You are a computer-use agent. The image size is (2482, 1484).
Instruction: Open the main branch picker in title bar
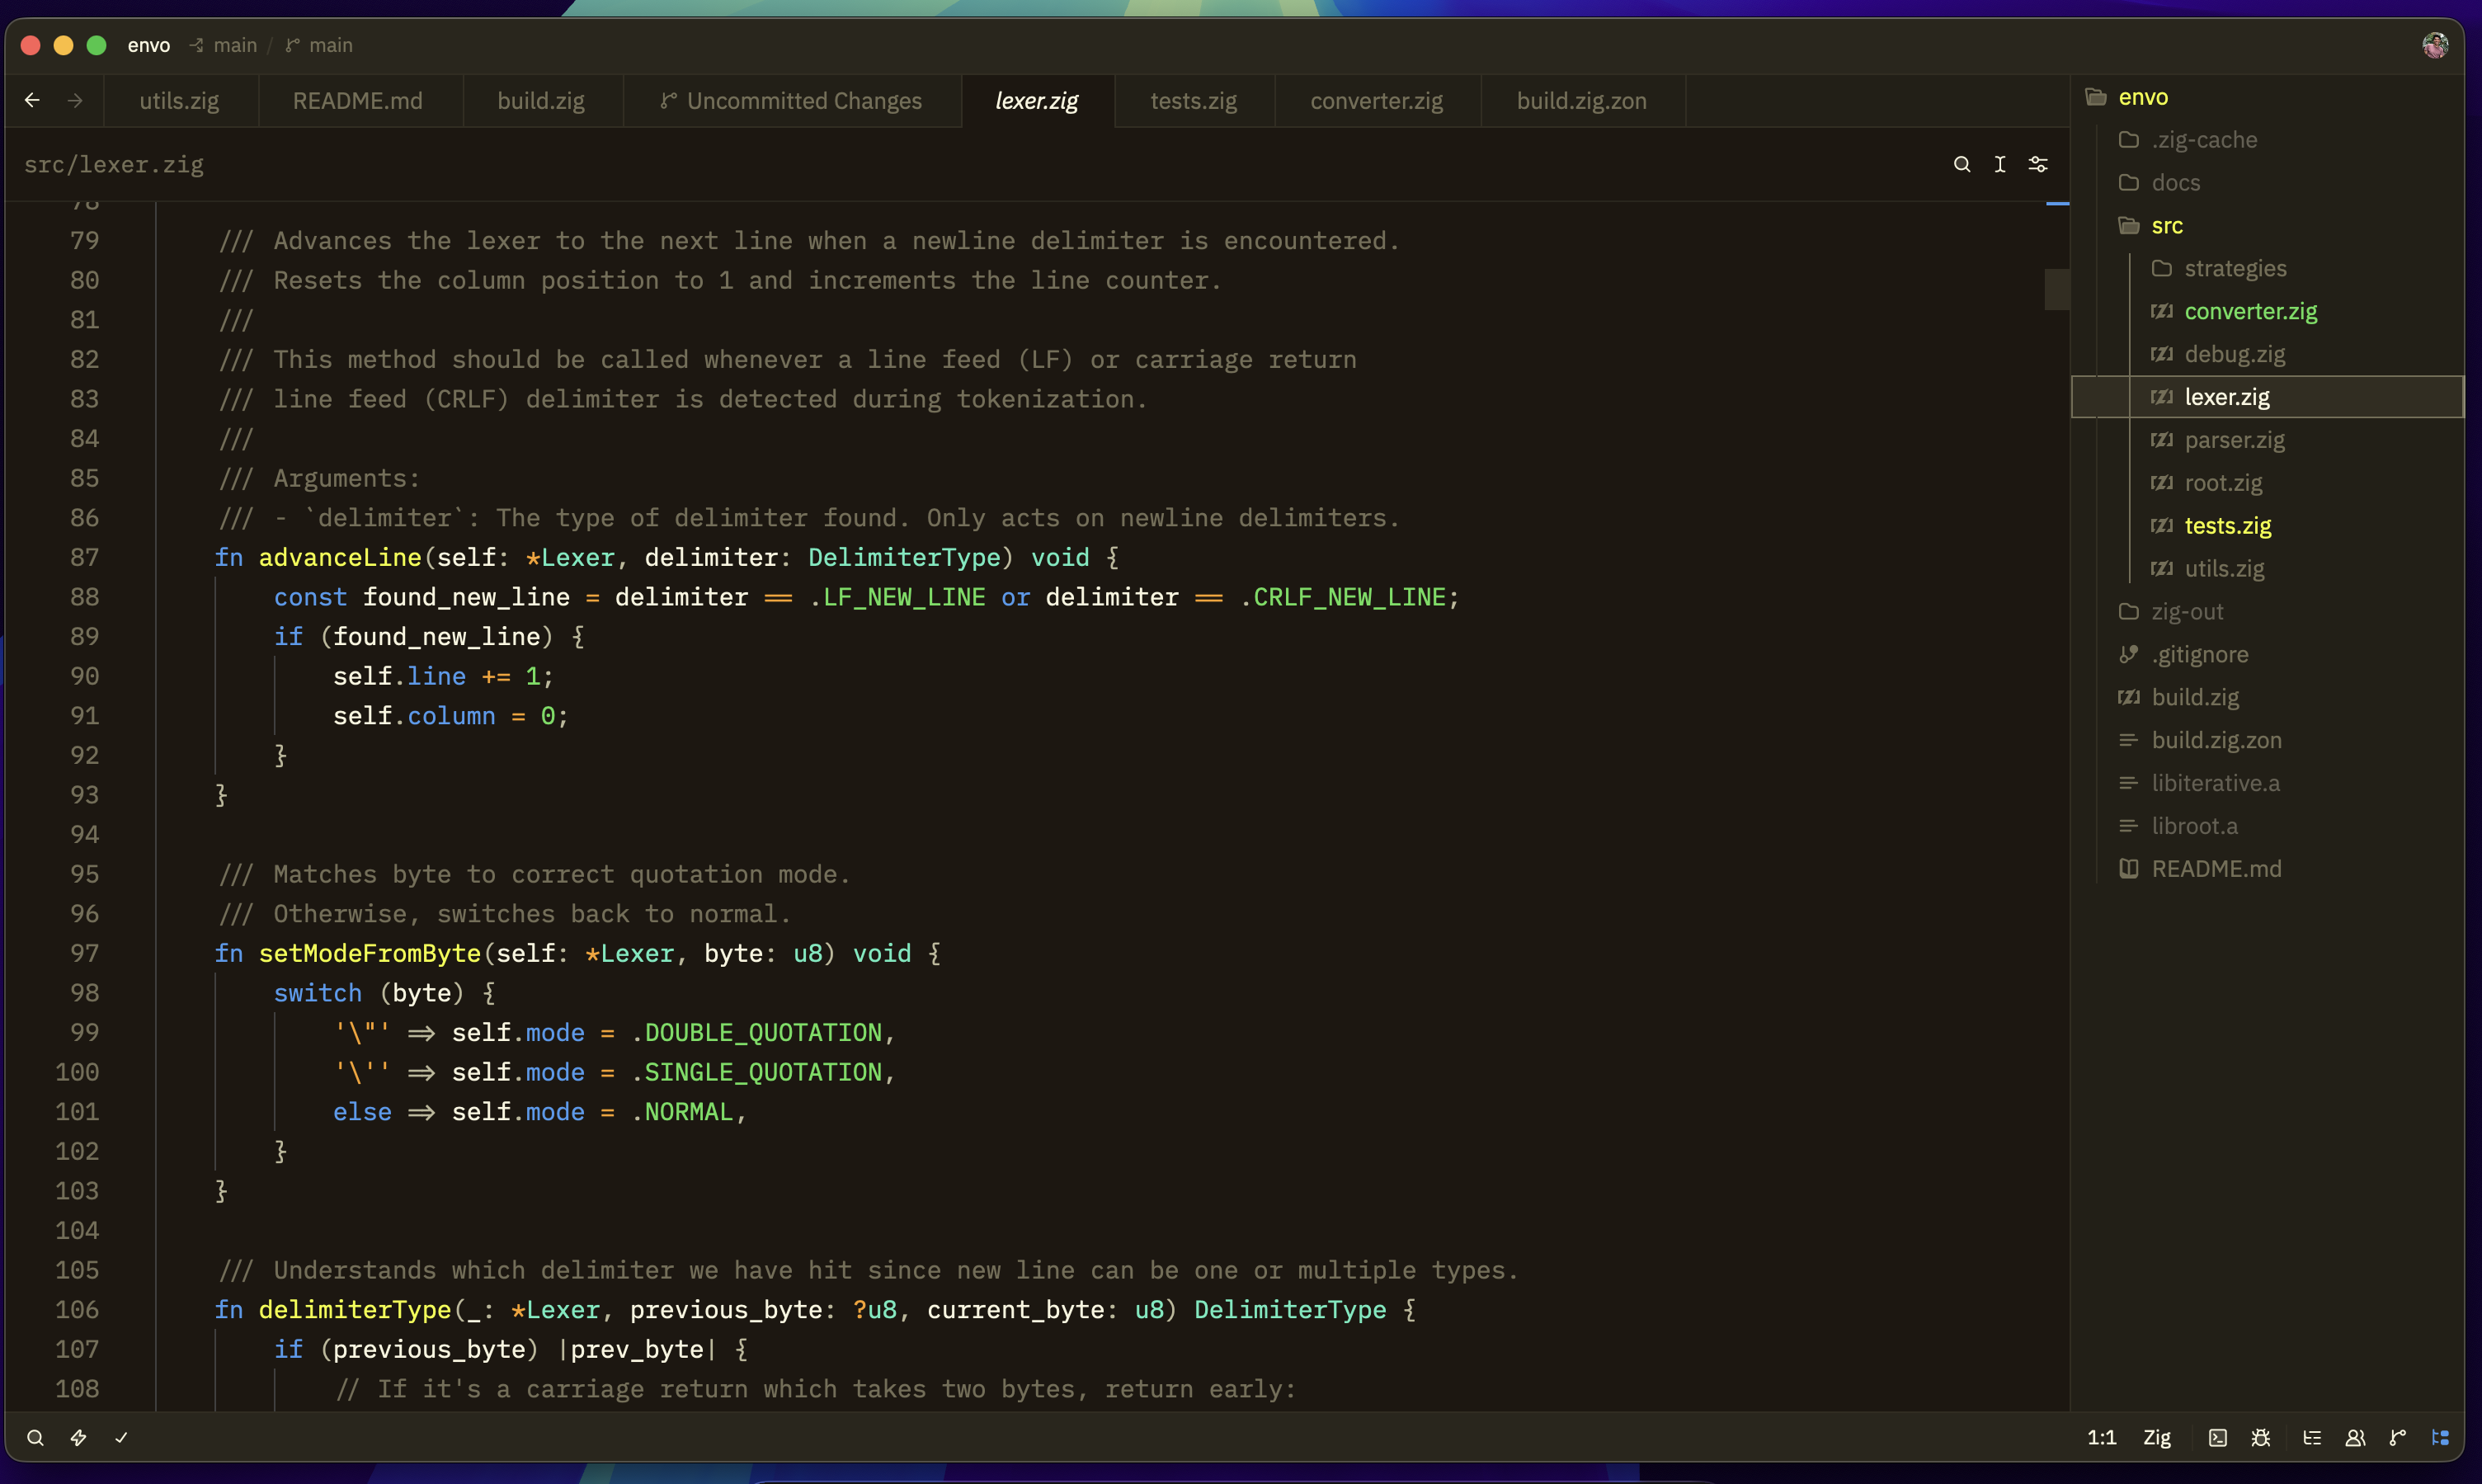click(320, 45)
